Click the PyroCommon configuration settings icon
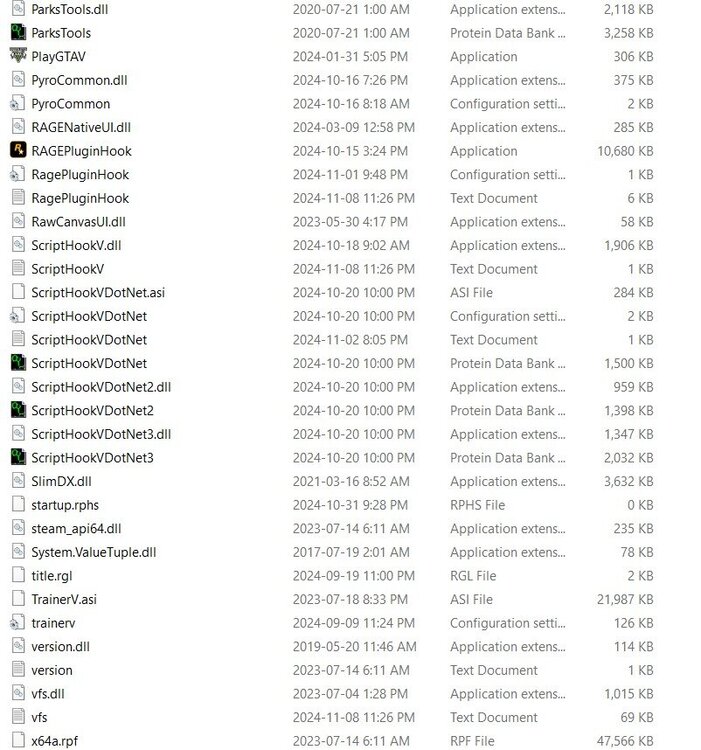This screenshot has height=750, width=701. point(17,103)
